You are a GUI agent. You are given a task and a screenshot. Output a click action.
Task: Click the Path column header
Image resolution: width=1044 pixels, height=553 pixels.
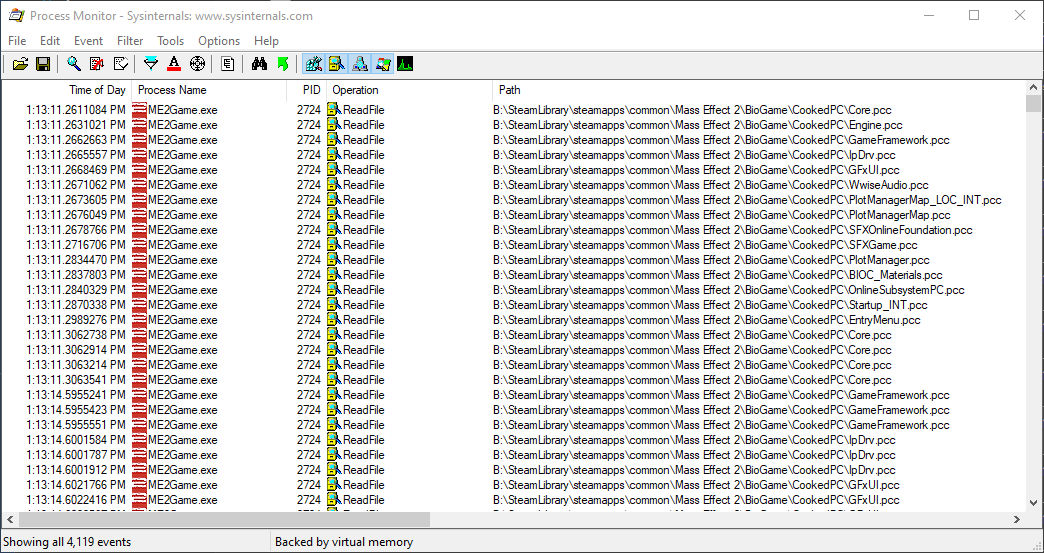point(759,90)
